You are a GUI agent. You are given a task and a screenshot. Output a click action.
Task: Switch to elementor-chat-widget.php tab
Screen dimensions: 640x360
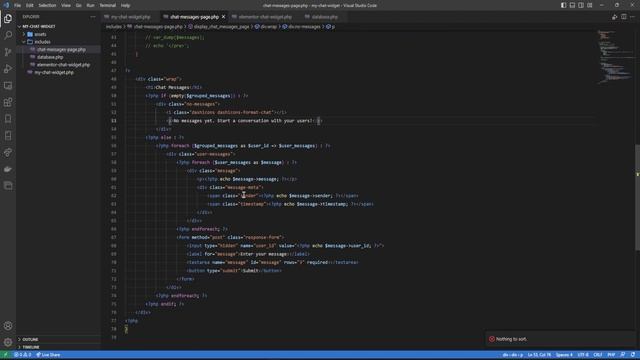265,17
